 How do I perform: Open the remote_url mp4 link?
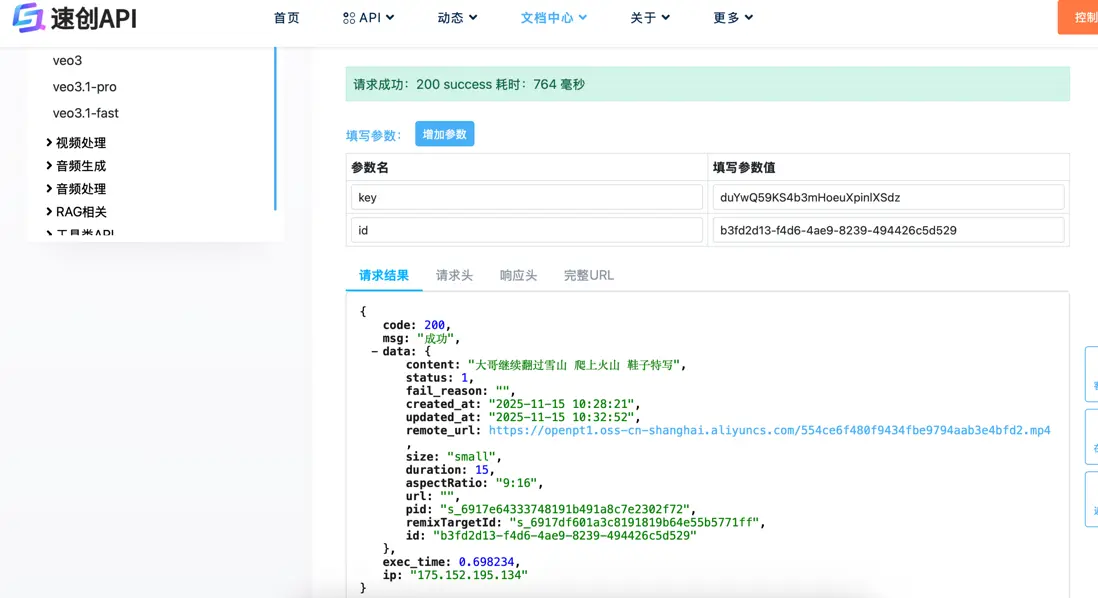770,430
